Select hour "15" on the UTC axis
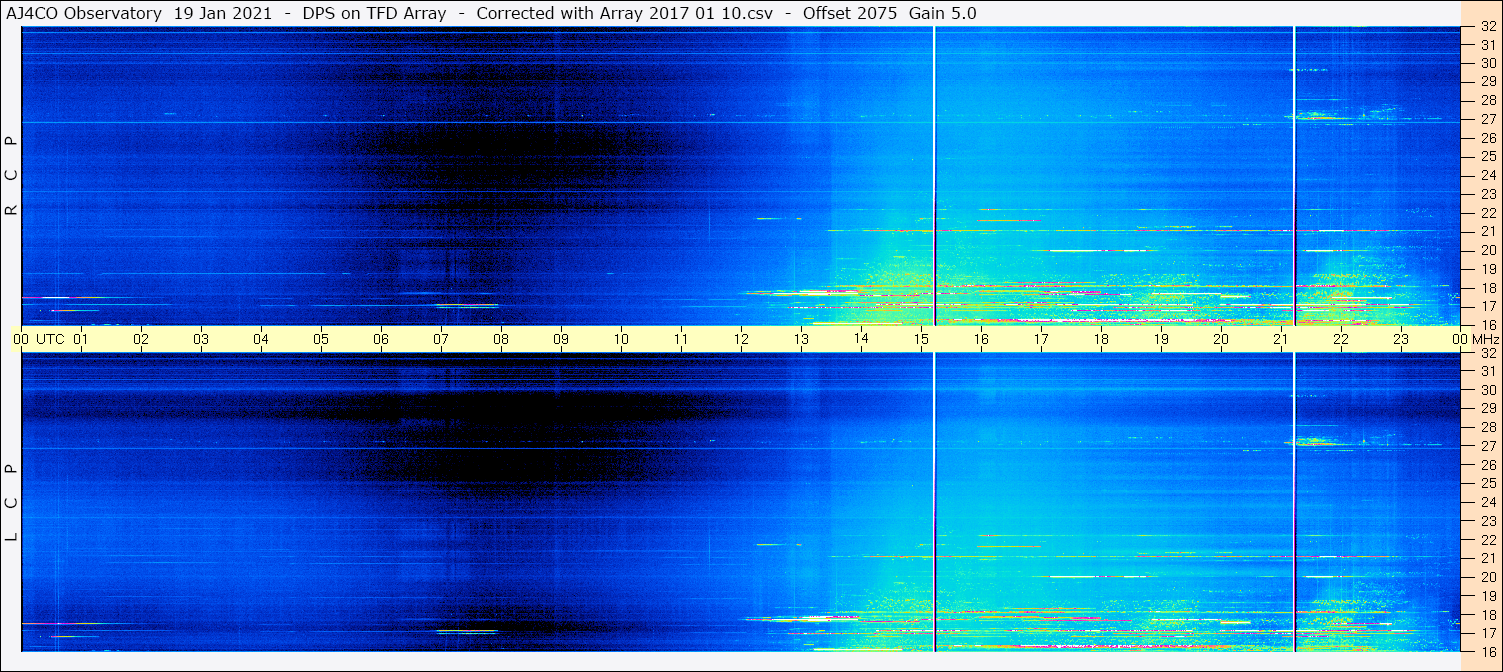 click(x=921, y=339)
